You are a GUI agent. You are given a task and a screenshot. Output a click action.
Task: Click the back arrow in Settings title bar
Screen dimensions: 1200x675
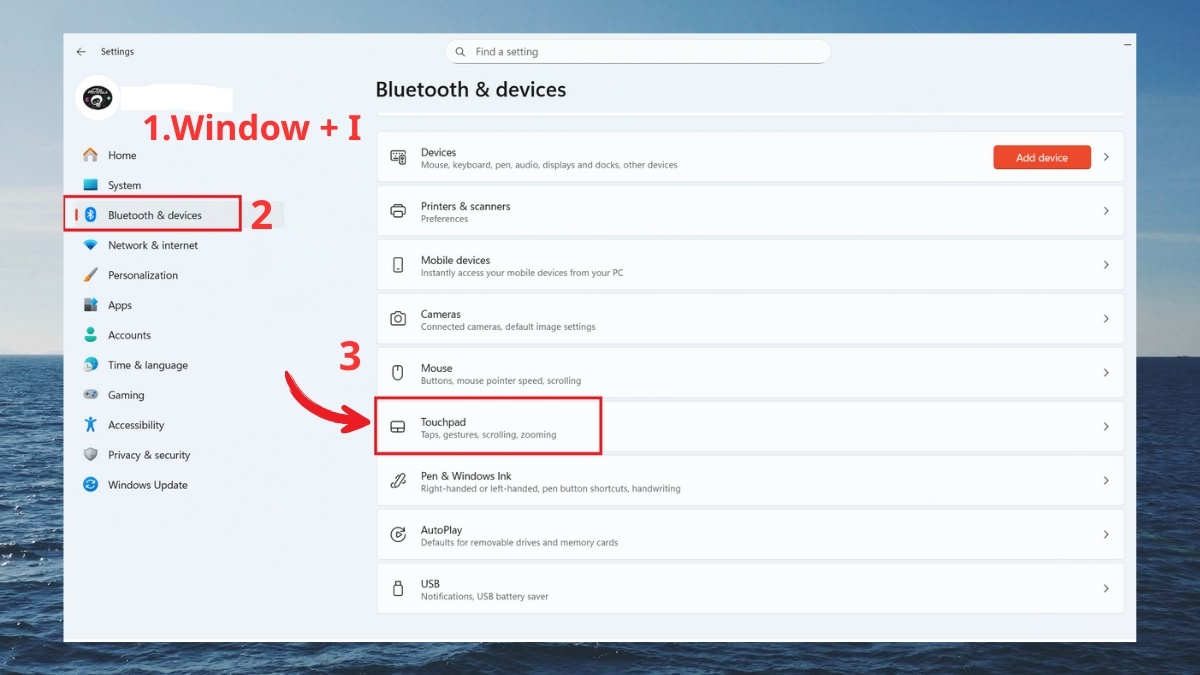coord(81,52)
